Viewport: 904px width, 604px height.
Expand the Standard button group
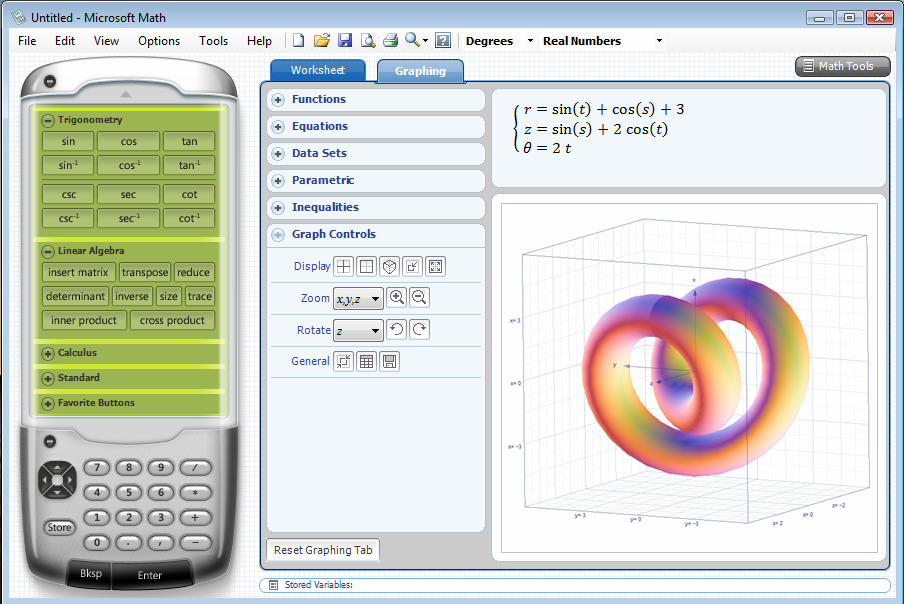[x=48, y=379]
